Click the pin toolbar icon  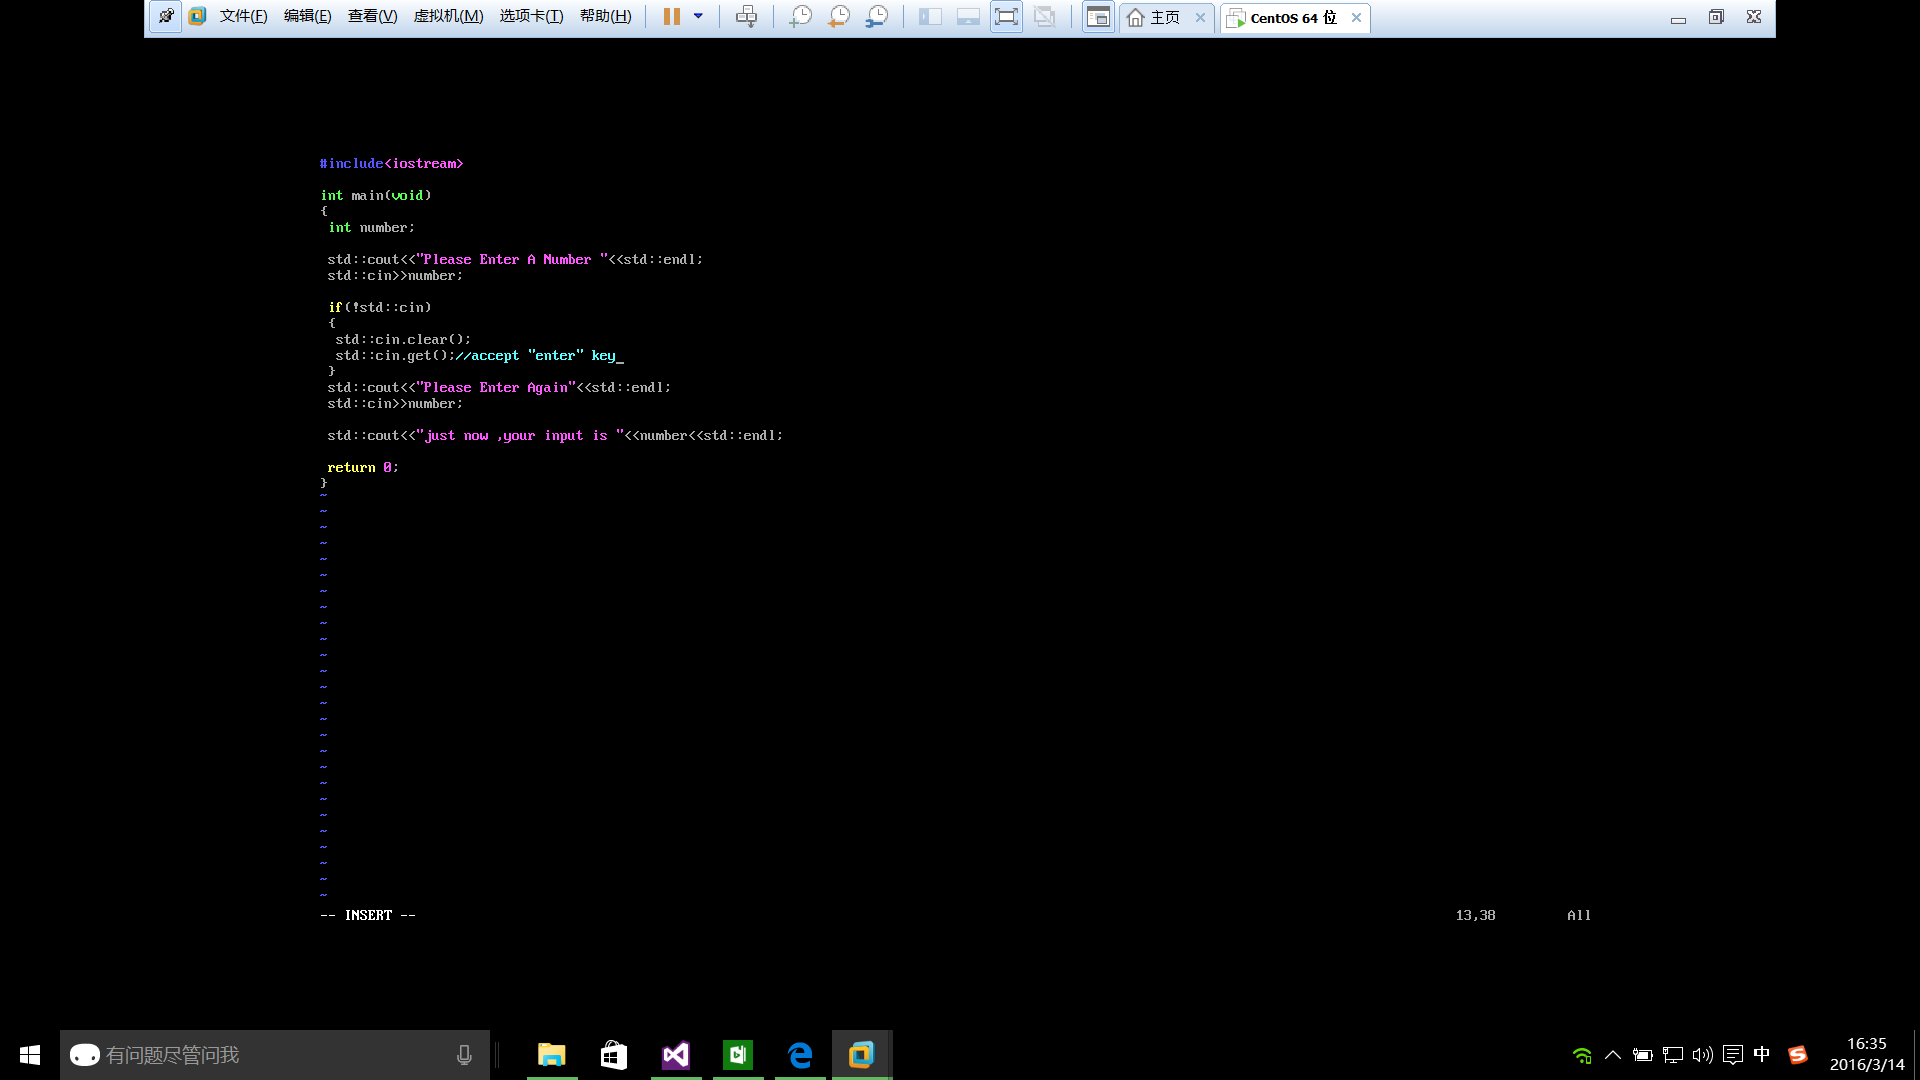click(166, 16)
